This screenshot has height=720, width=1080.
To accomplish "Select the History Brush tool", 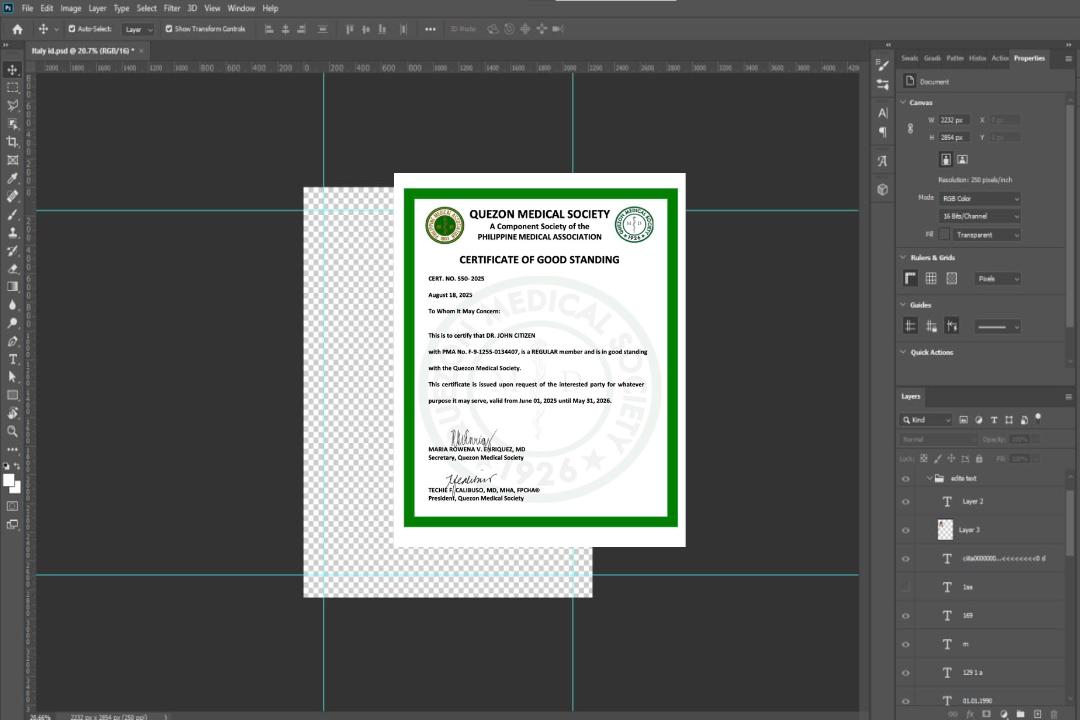I will (x=12, y=251).
